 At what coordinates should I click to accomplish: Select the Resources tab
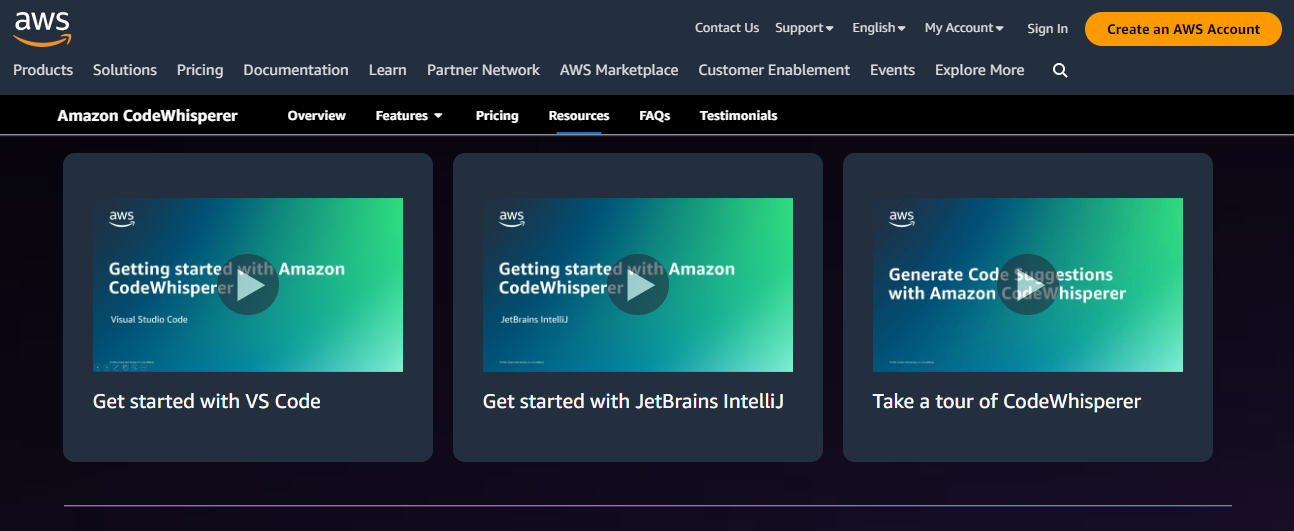pyautogui.click(x=579, y=116)
